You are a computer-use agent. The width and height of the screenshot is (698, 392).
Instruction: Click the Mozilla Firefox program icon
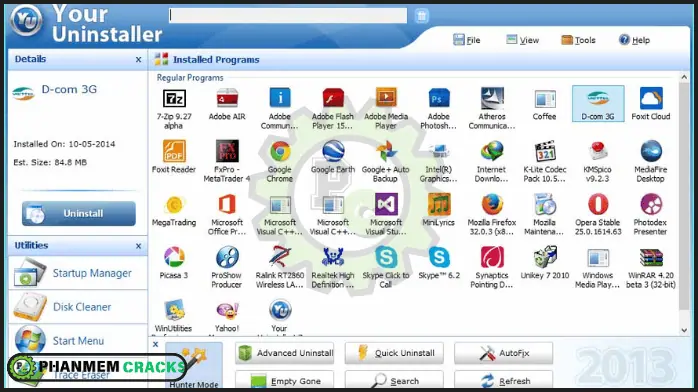(492, 205)
